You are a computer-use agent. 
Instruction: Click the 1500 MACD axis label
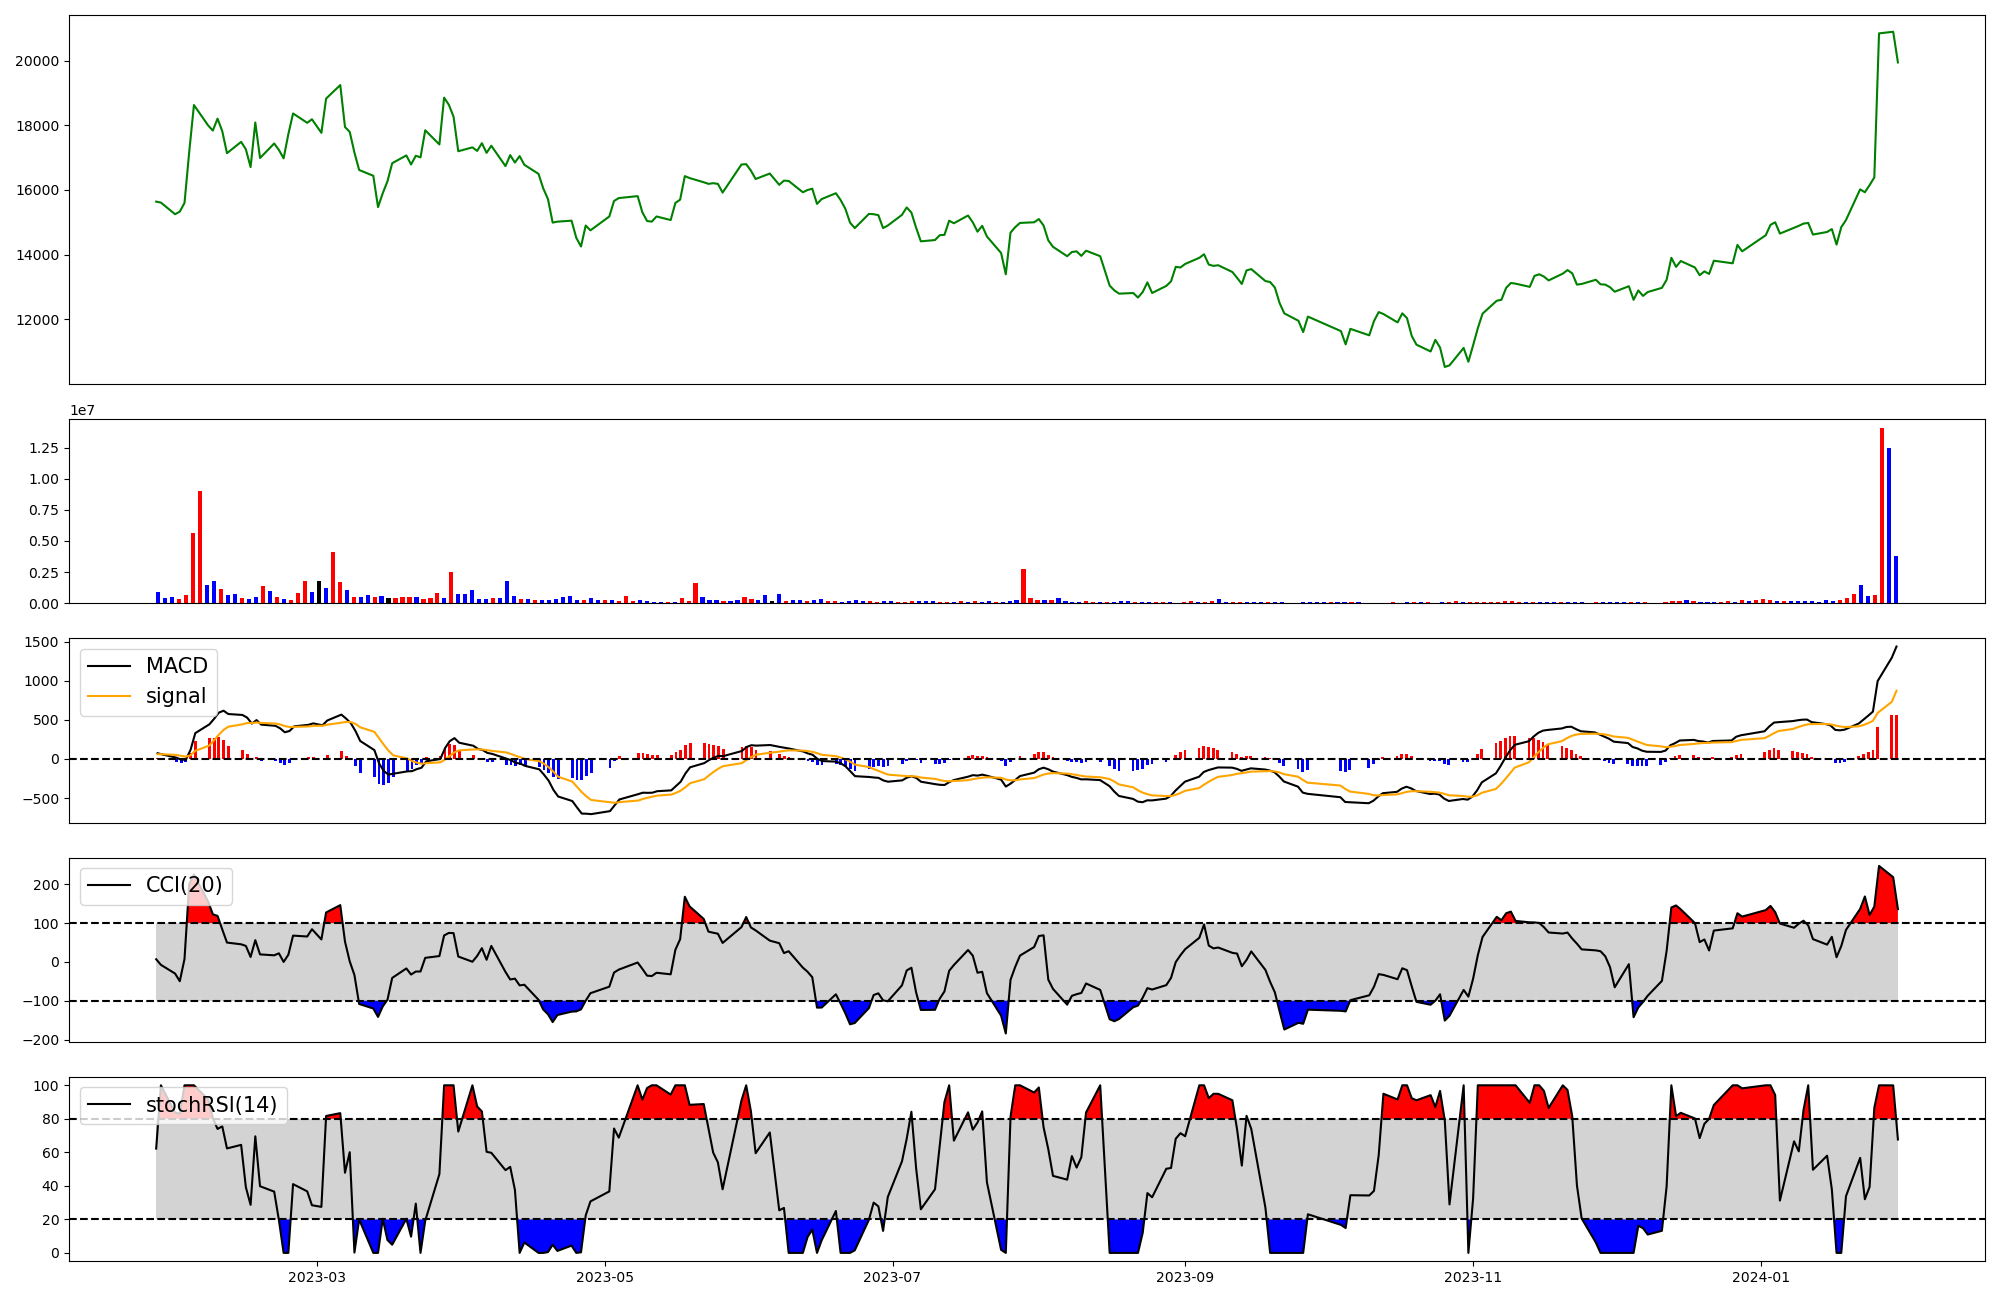43,643
